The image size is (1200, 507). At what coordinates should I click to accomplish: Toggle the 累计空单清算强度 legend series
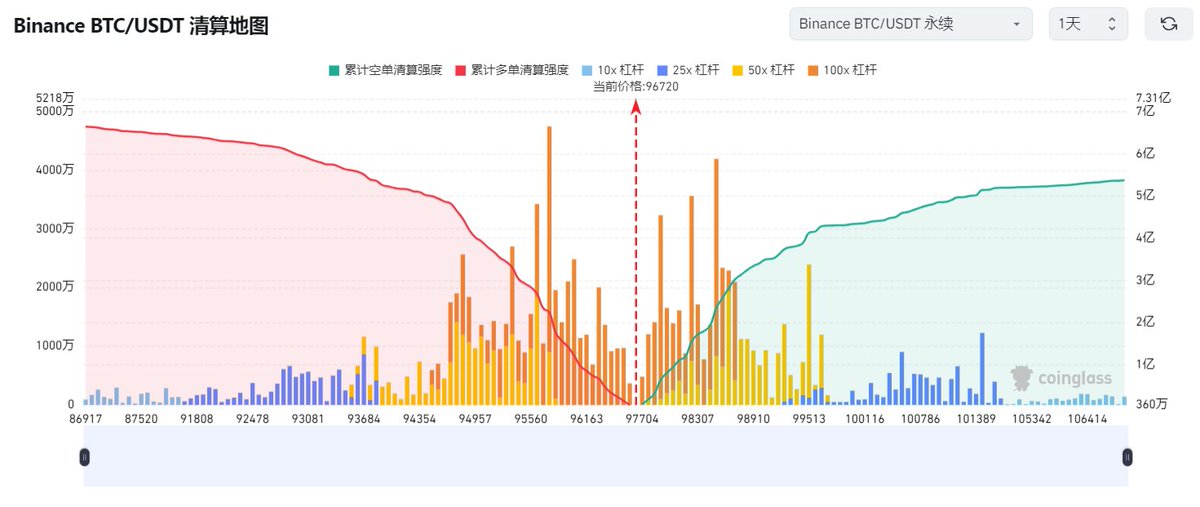(385, 70)
